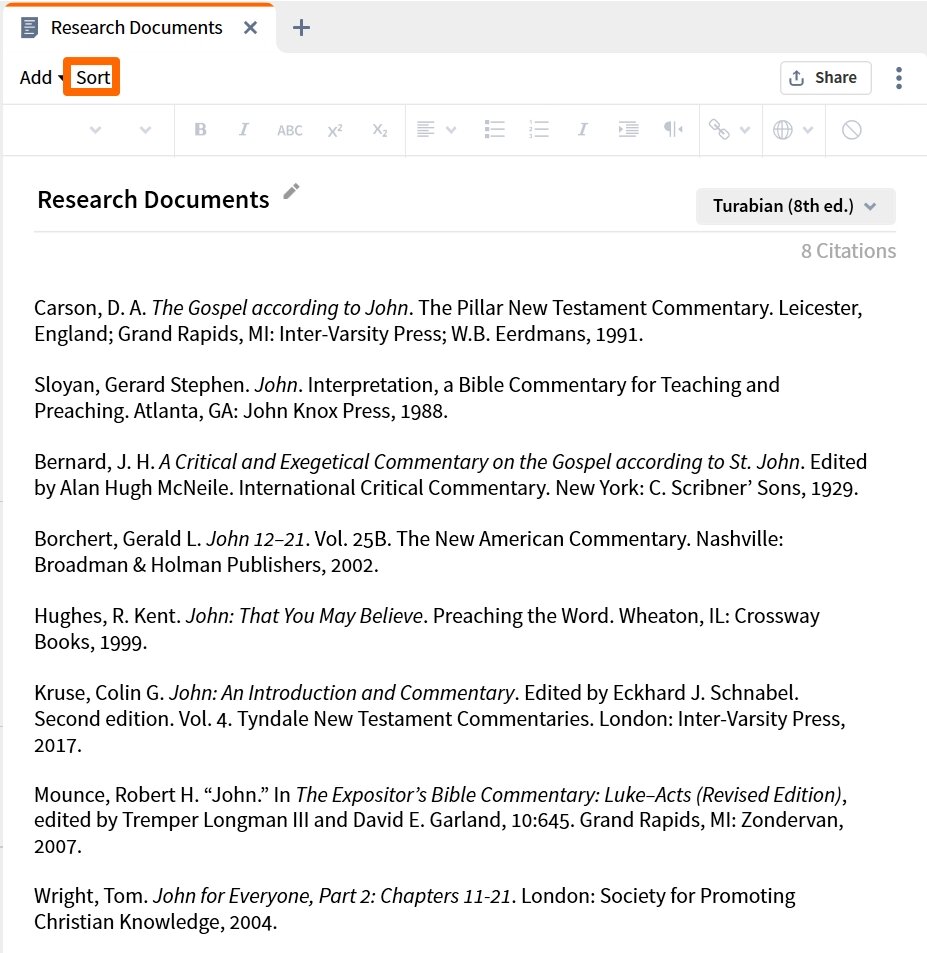Open a new tab with the plus button
Viewport: 927px width, 953px height.
[301, 28]
